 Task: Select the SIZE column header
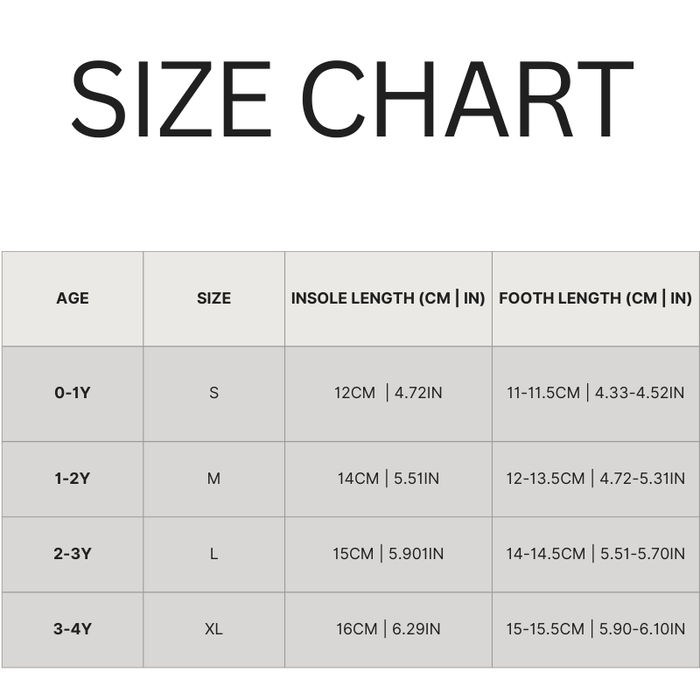tap(213, 298)
